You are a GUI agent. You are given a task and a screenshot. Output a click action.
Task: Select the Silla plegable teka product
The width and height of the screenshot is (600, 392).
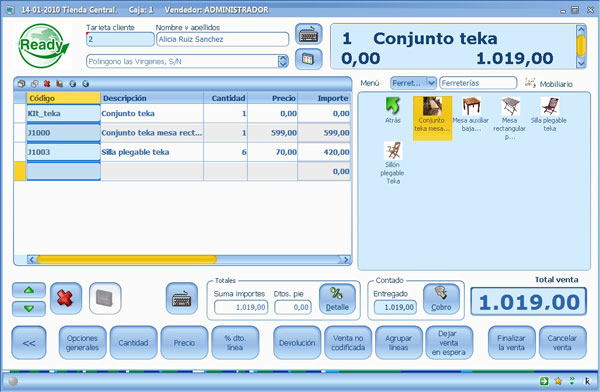[549, 114]
